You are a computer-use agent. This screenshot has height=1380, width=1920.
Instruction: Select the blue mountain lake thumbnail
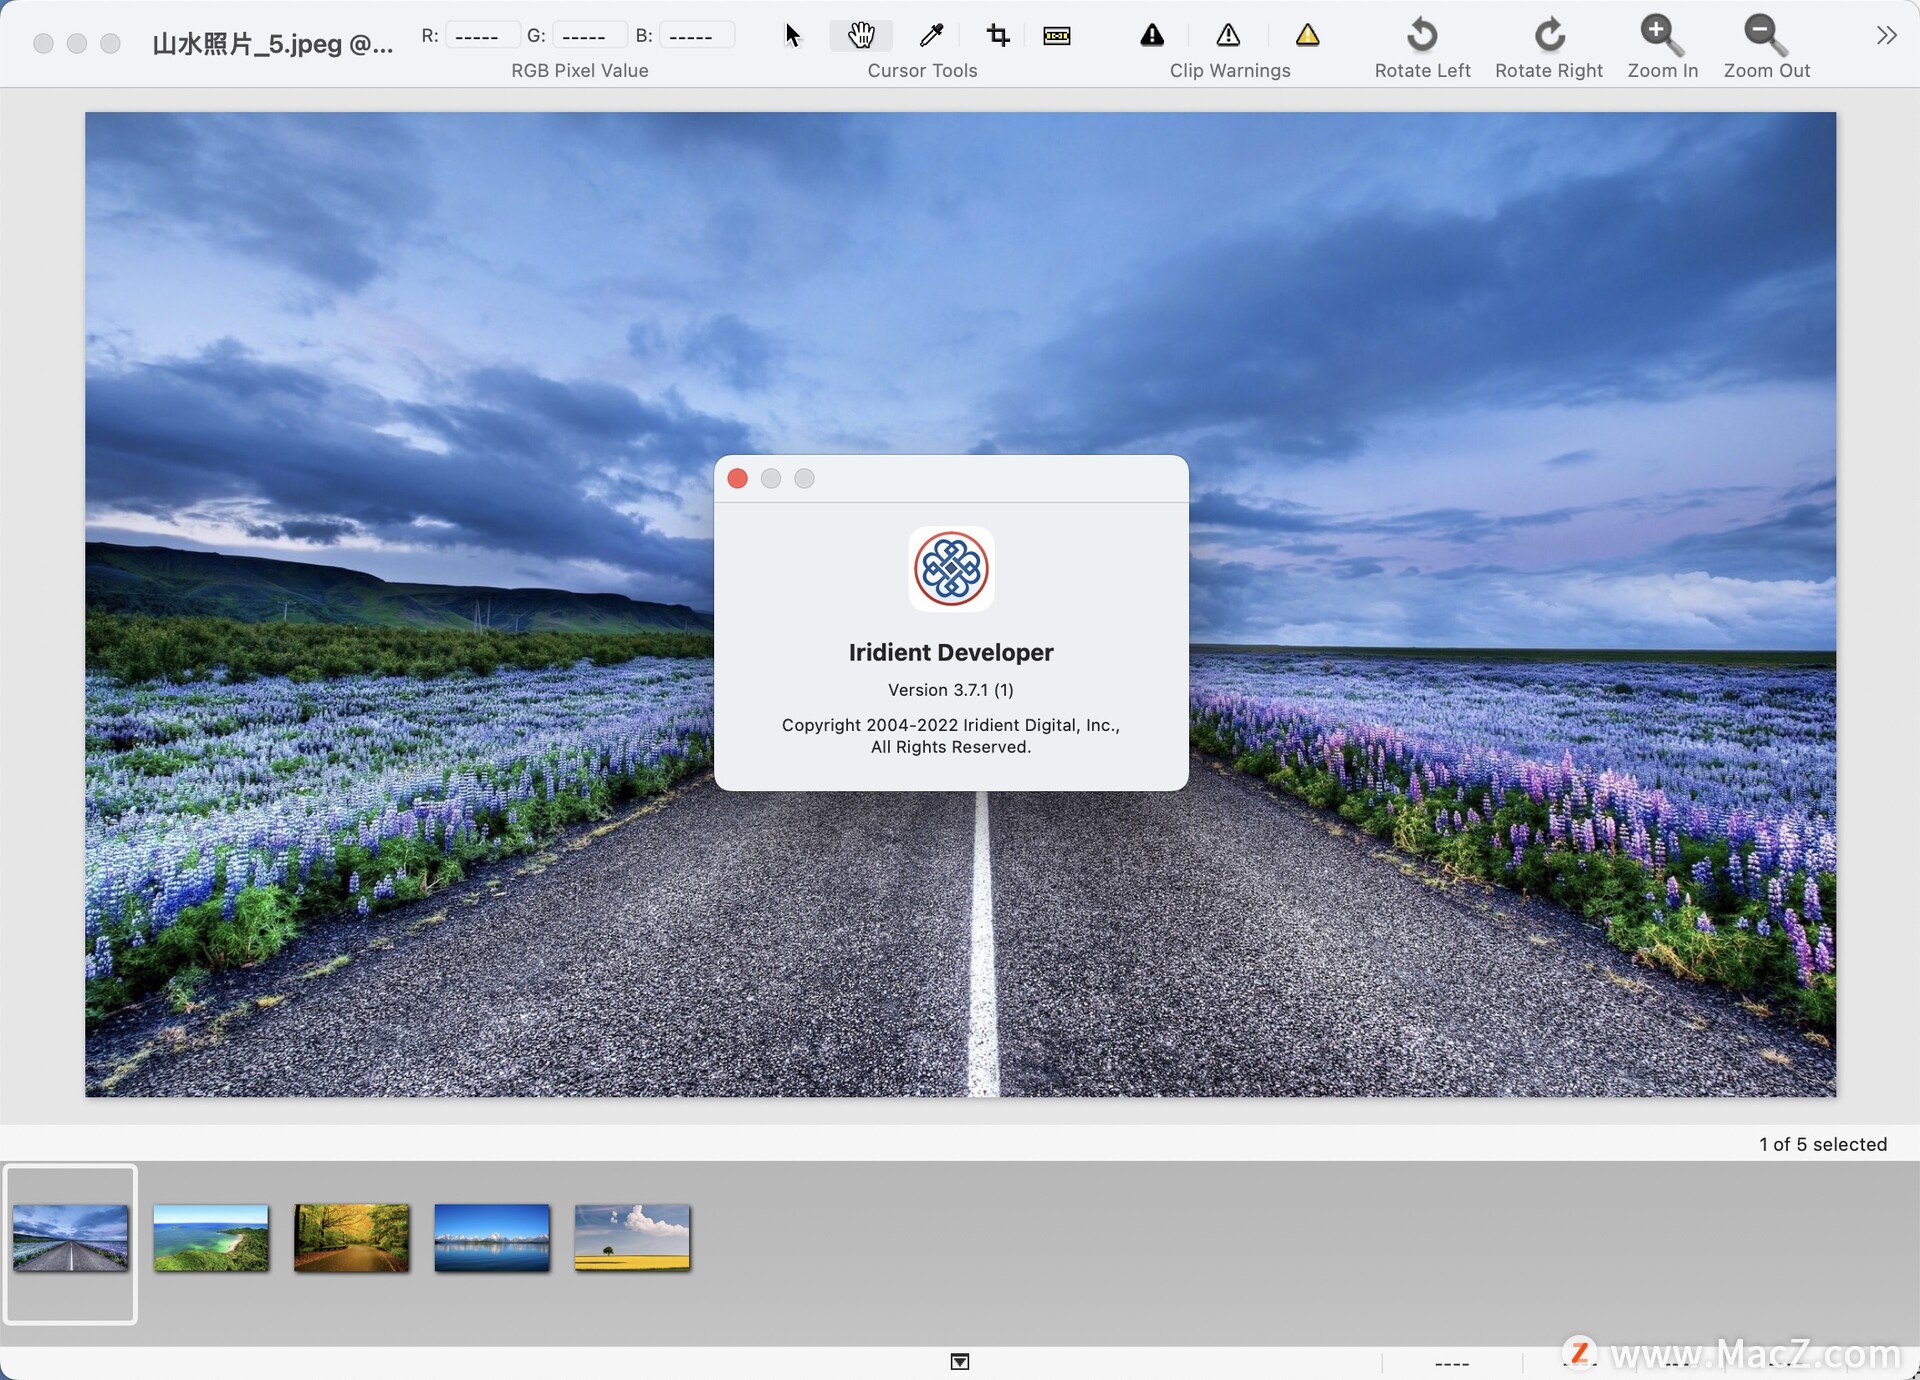(492, 1238)
